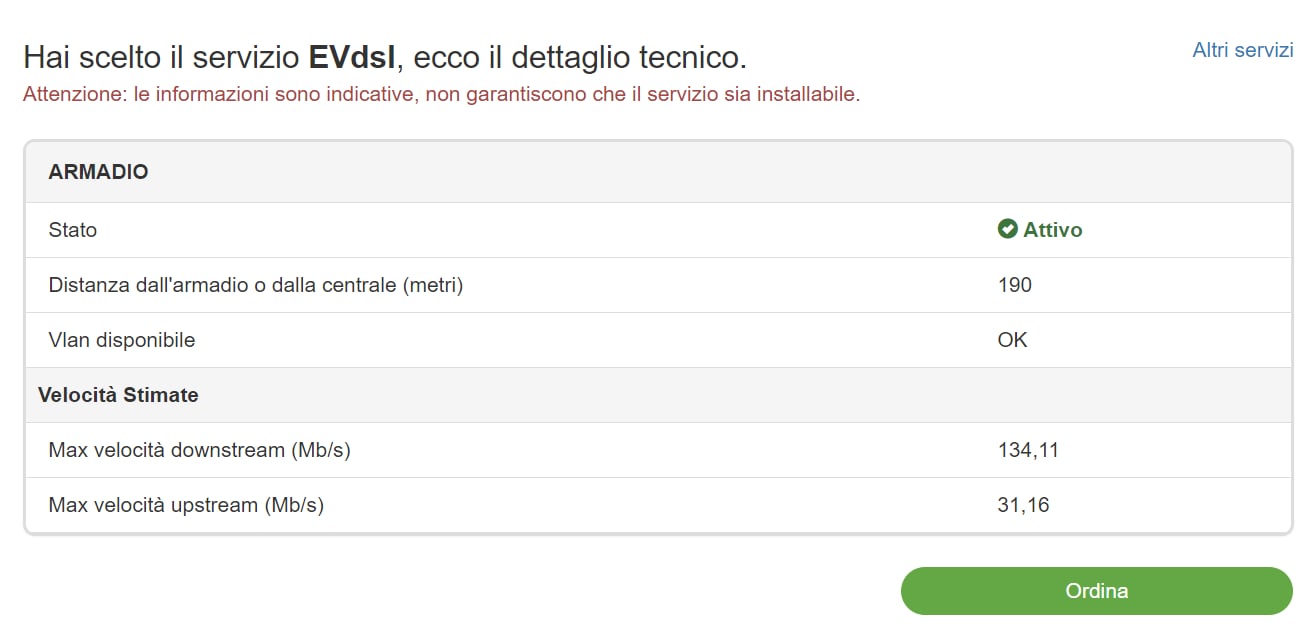The height and width of the screenshot is (634, 1309).
Task: Select the Max velocità downstream label
Action: pyautogui.click(x=200, y=450)
